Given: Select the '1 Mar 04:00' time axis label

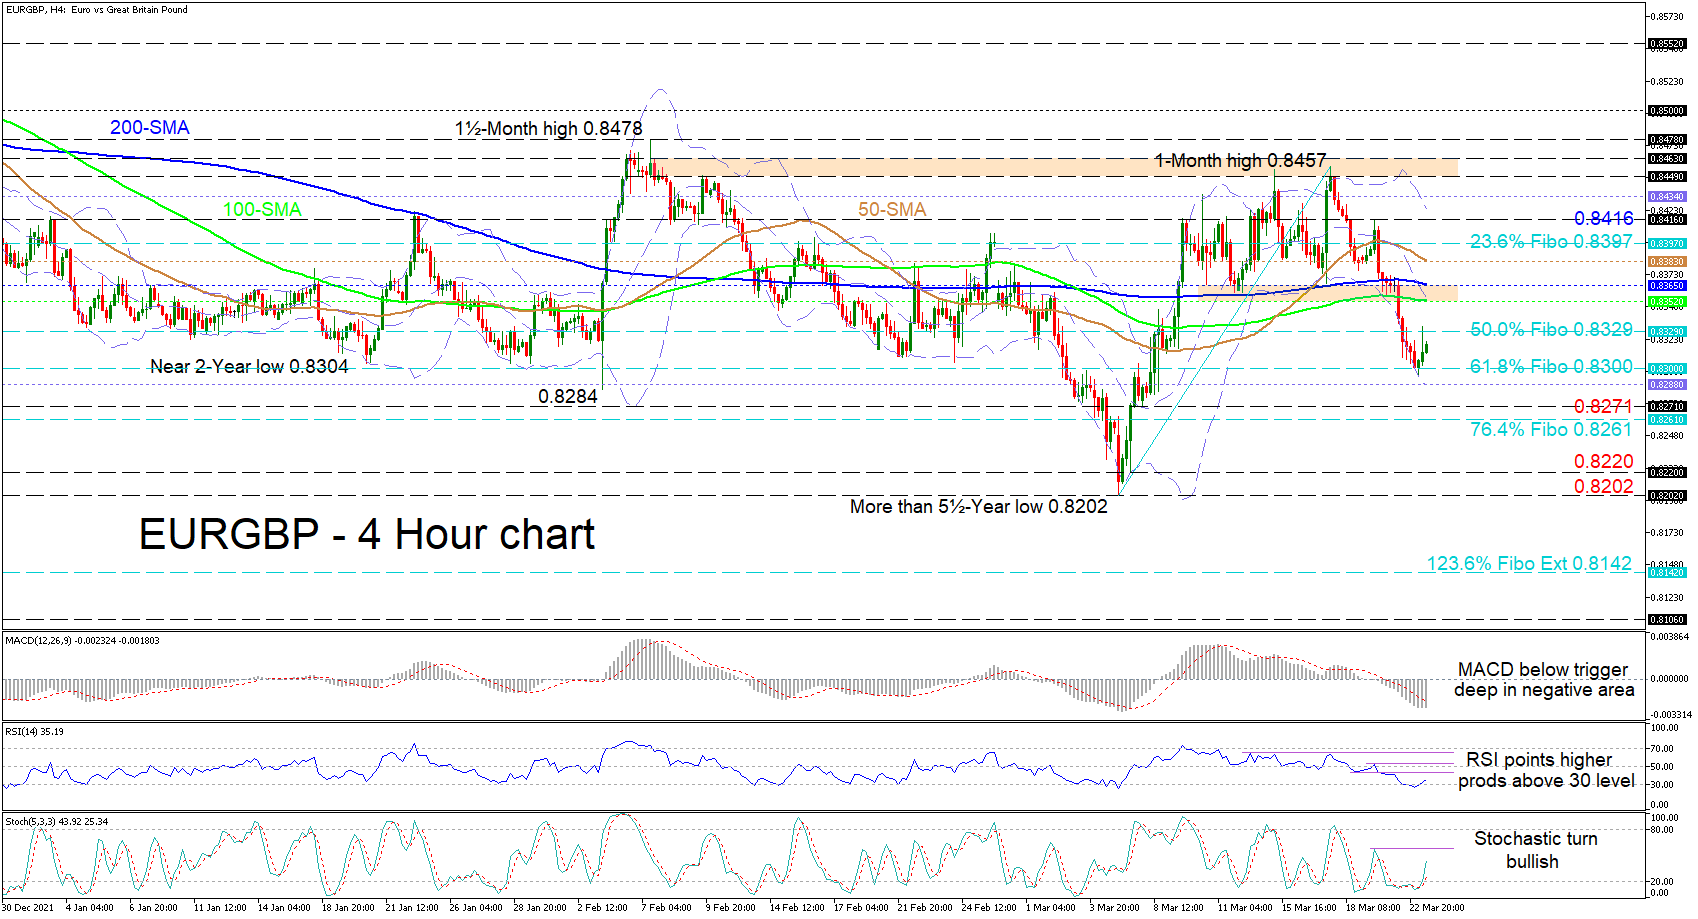Looking at the screenshot, I should coord(1051,908).
